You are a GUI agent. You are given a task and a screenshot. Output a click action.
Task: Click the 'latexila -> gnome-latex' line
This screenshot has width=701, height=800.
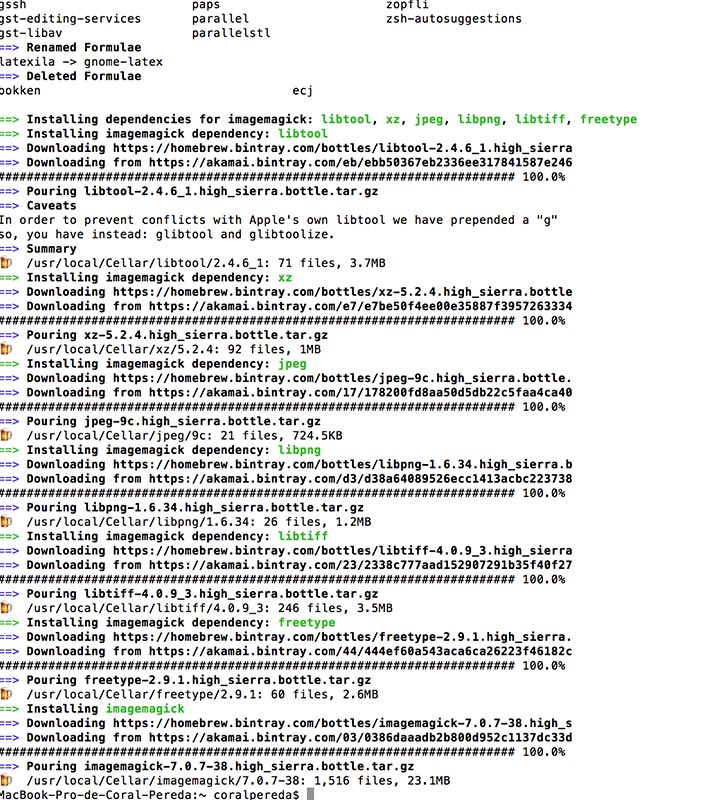[81, 62]
